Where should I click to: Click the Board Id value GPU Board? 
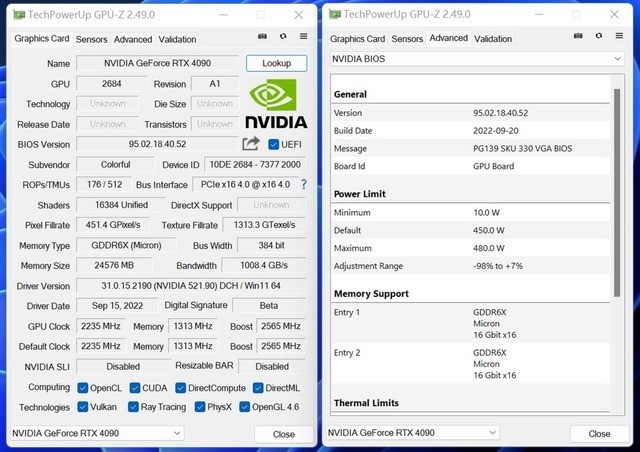493,166
